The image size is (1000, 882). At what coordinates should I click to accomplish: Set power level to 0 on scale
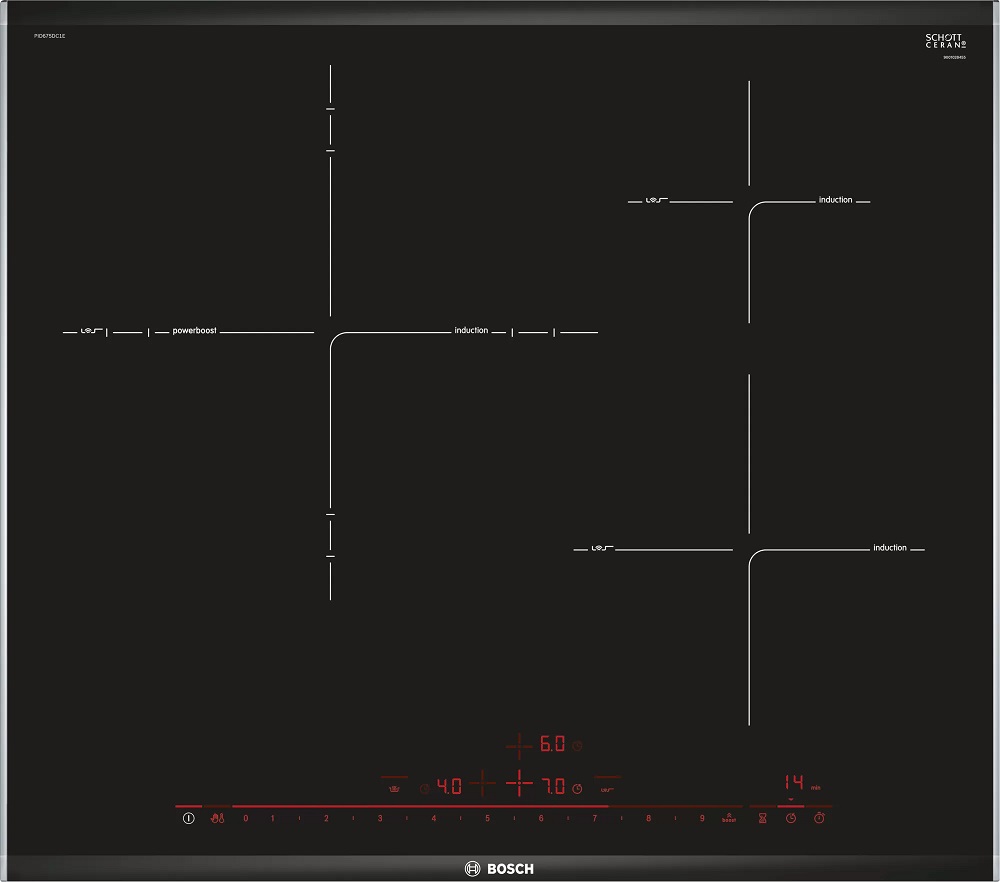click(x=245, y=819)
